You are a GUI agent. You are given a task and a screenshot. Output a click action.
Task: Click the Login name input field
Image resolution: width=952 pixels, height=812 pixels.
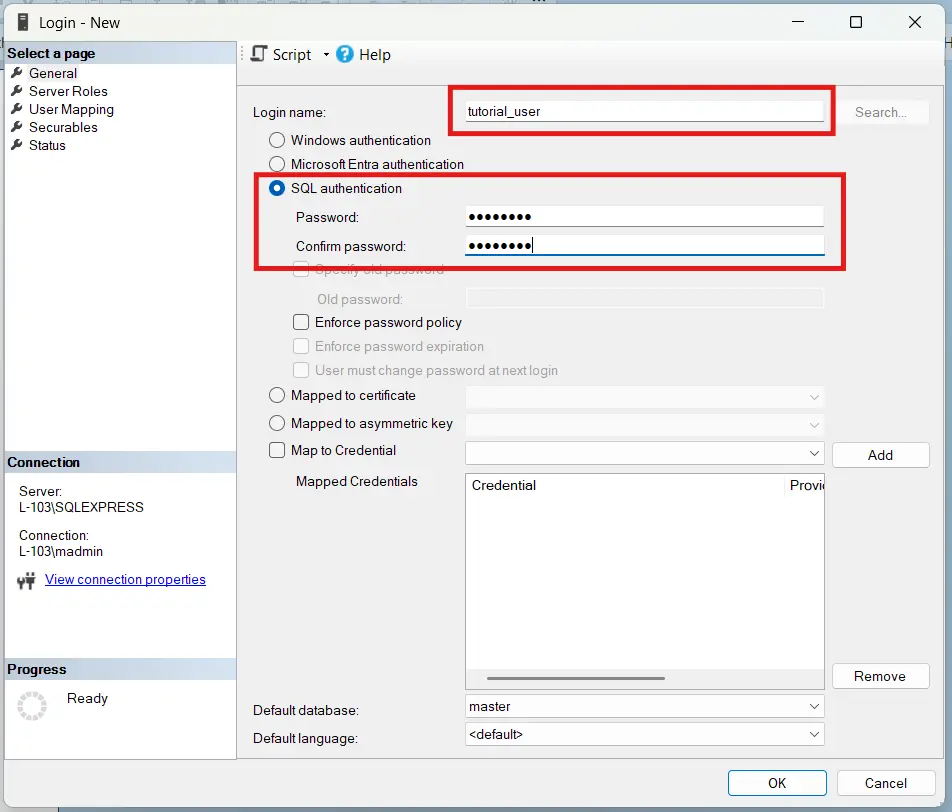[x=640, y=111]
